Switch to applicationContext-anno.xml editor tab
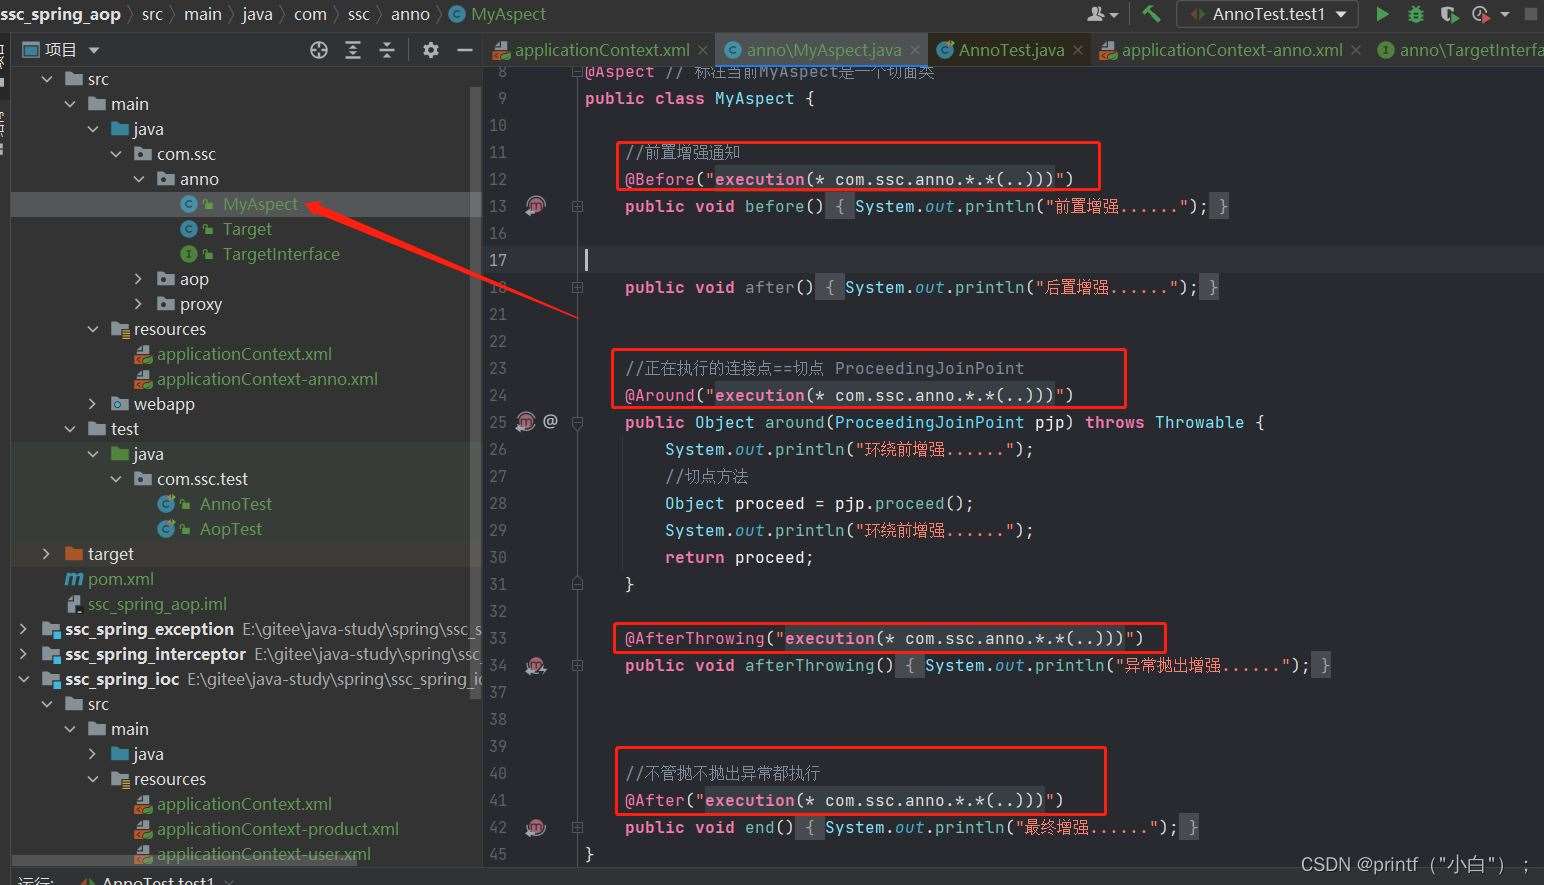The height and width of the screenshot is (885, 1544). tap(1231, 50)
